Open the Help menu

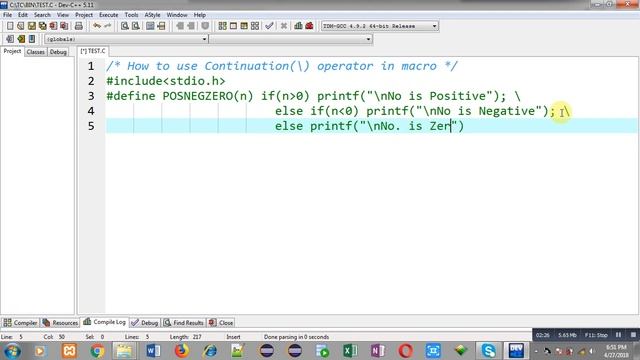[200, 15]
